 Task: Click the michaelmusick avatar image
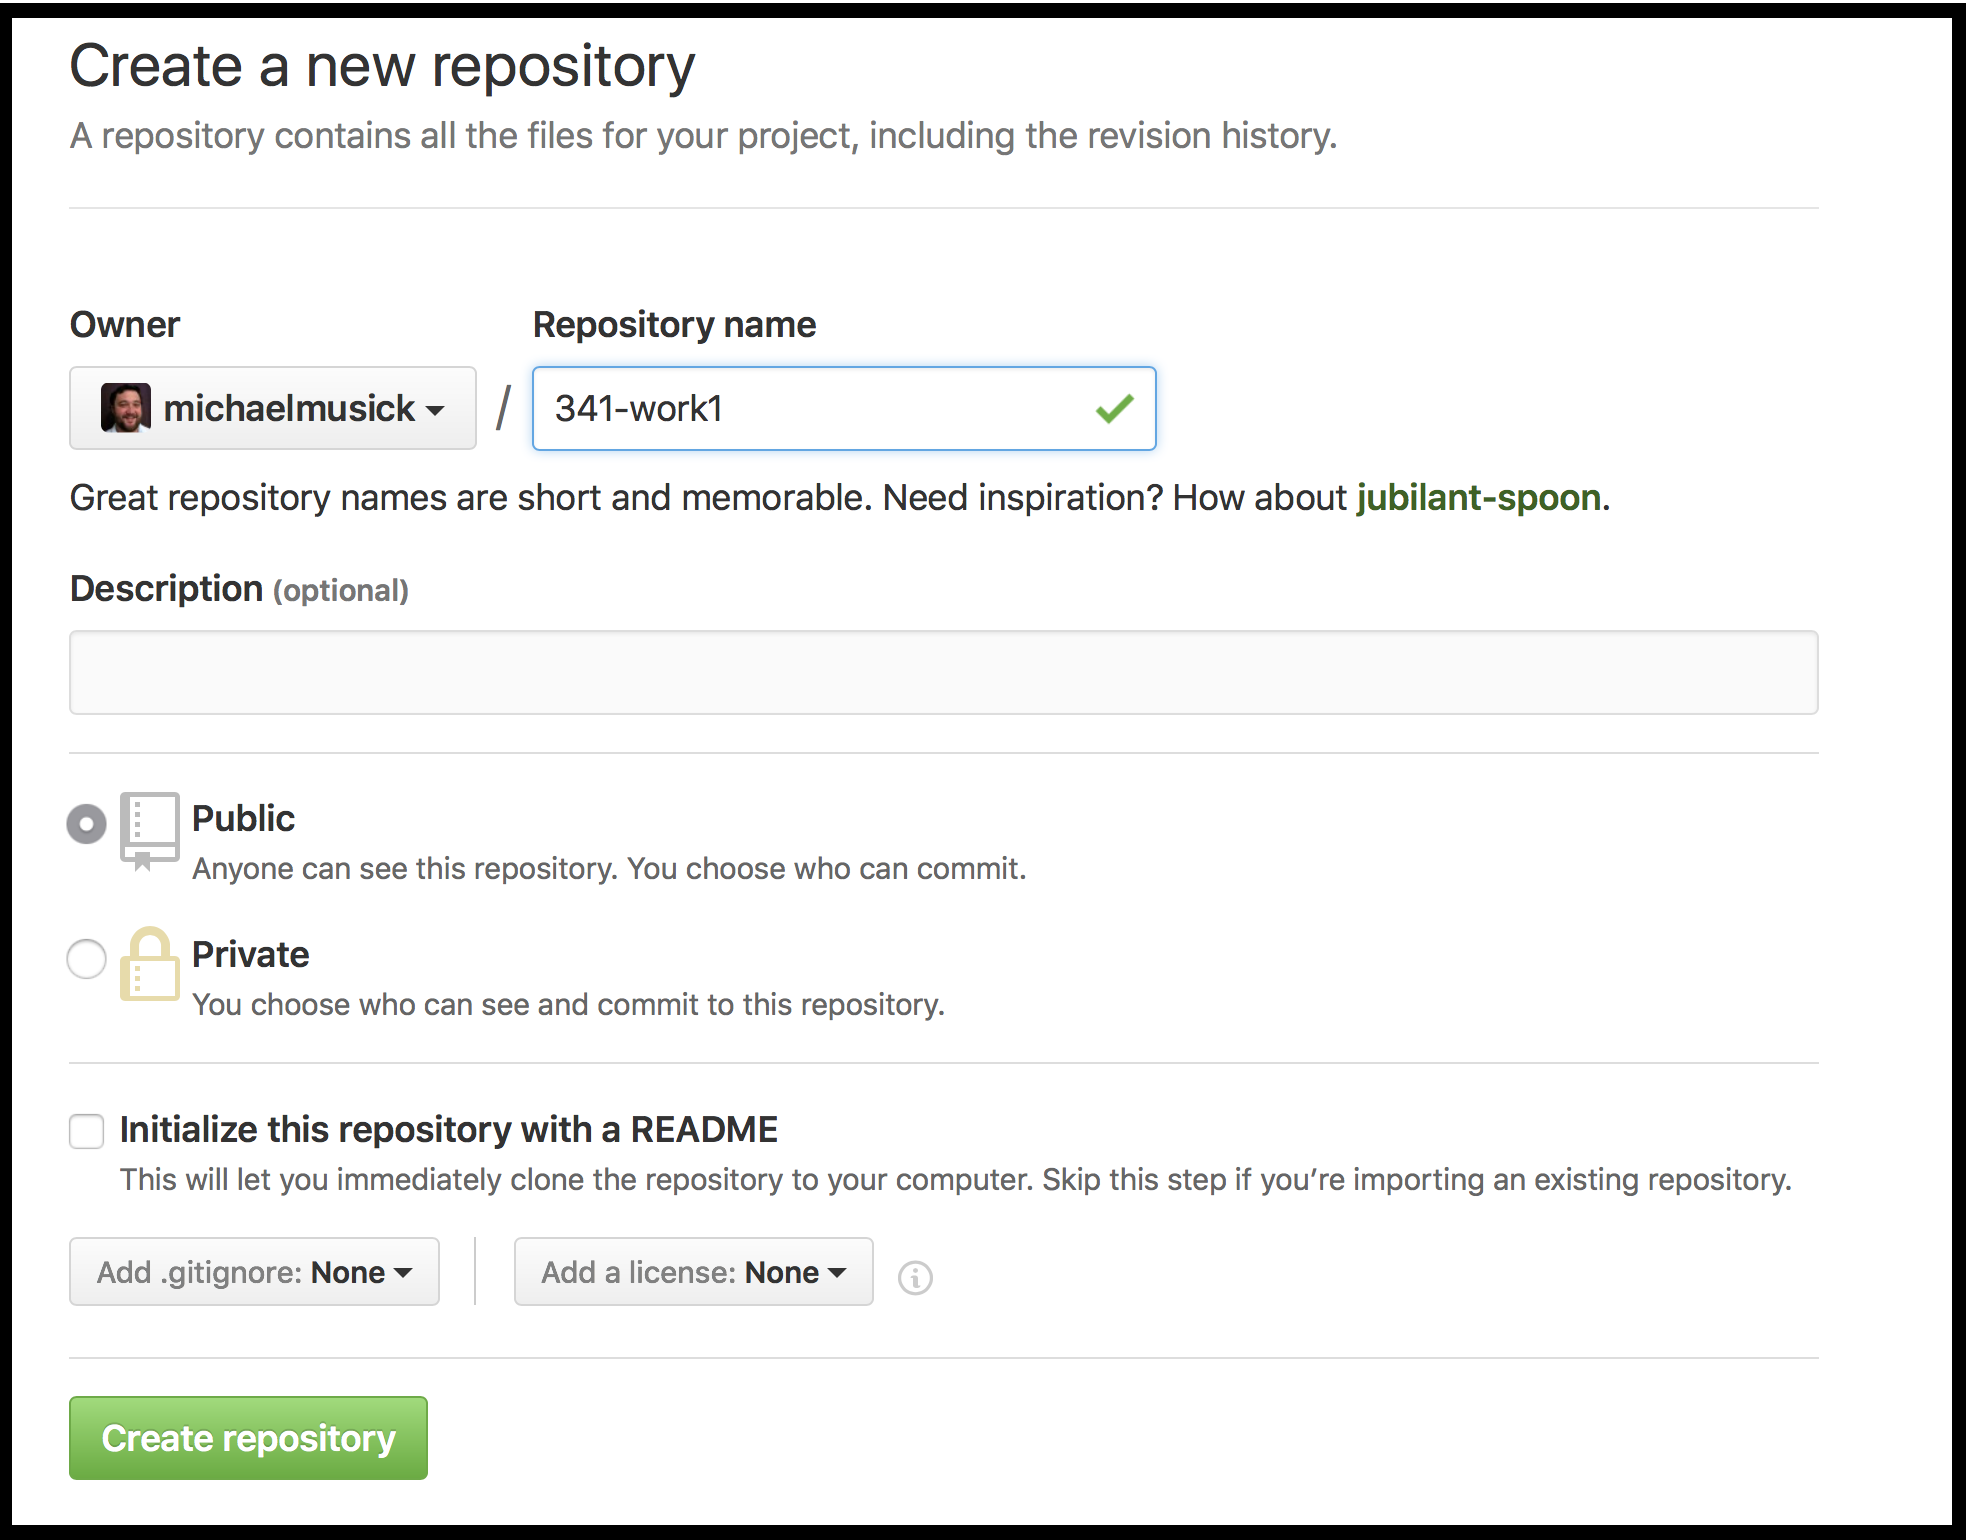(126, 408)
